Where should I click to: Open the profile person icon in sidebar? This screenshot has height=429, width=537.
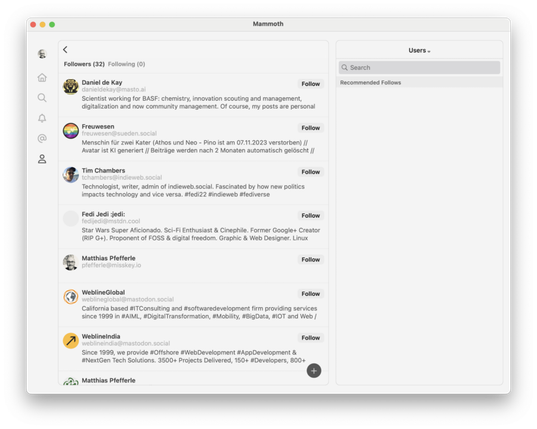(42, 159)
